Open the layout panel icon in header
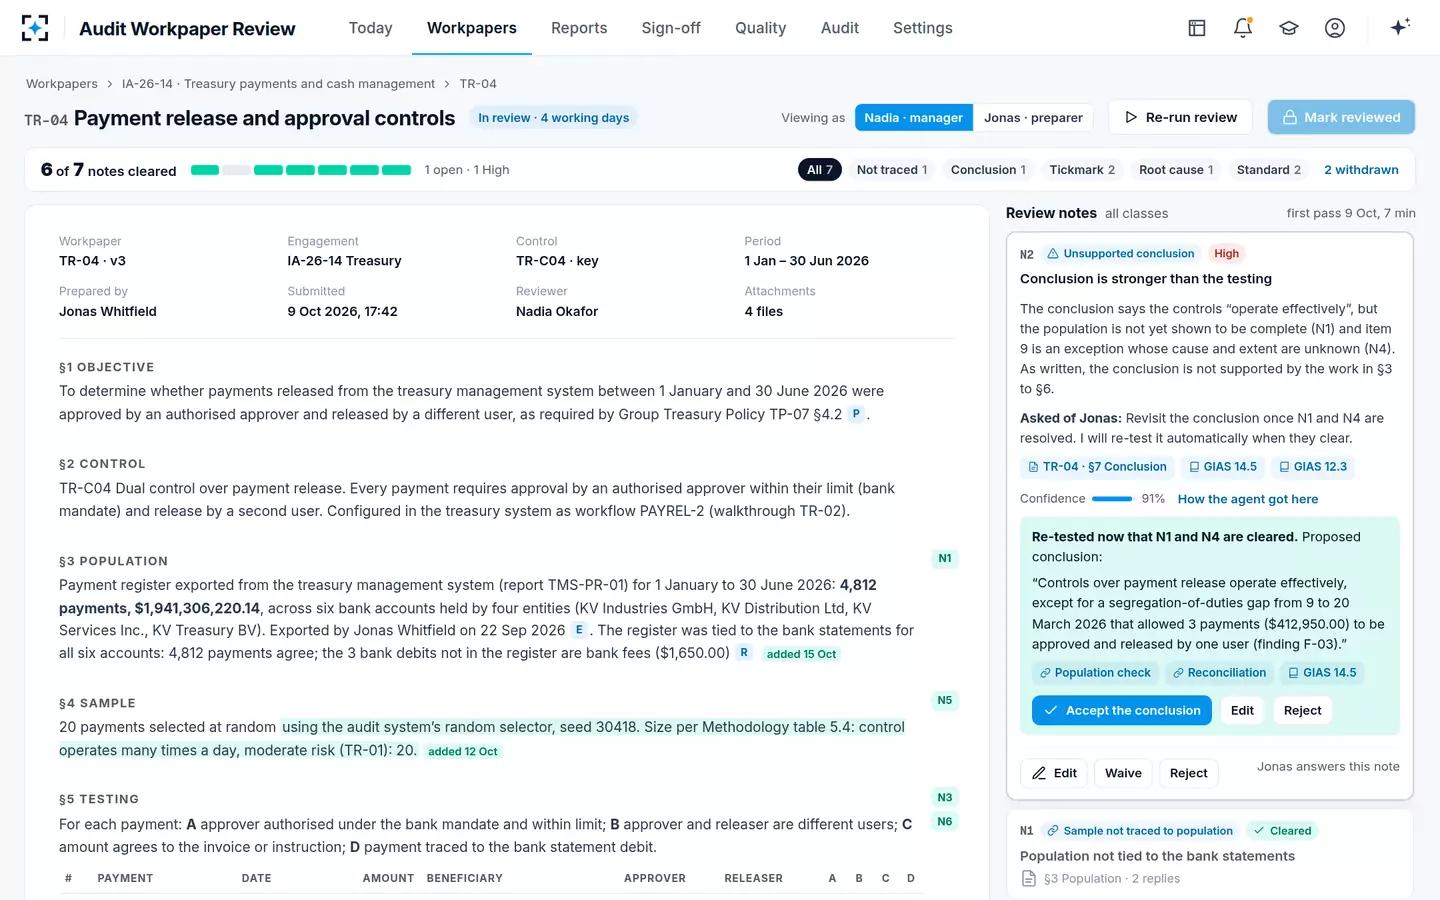This screenshot has height=900, width=1440. (x=1197, y=28)
